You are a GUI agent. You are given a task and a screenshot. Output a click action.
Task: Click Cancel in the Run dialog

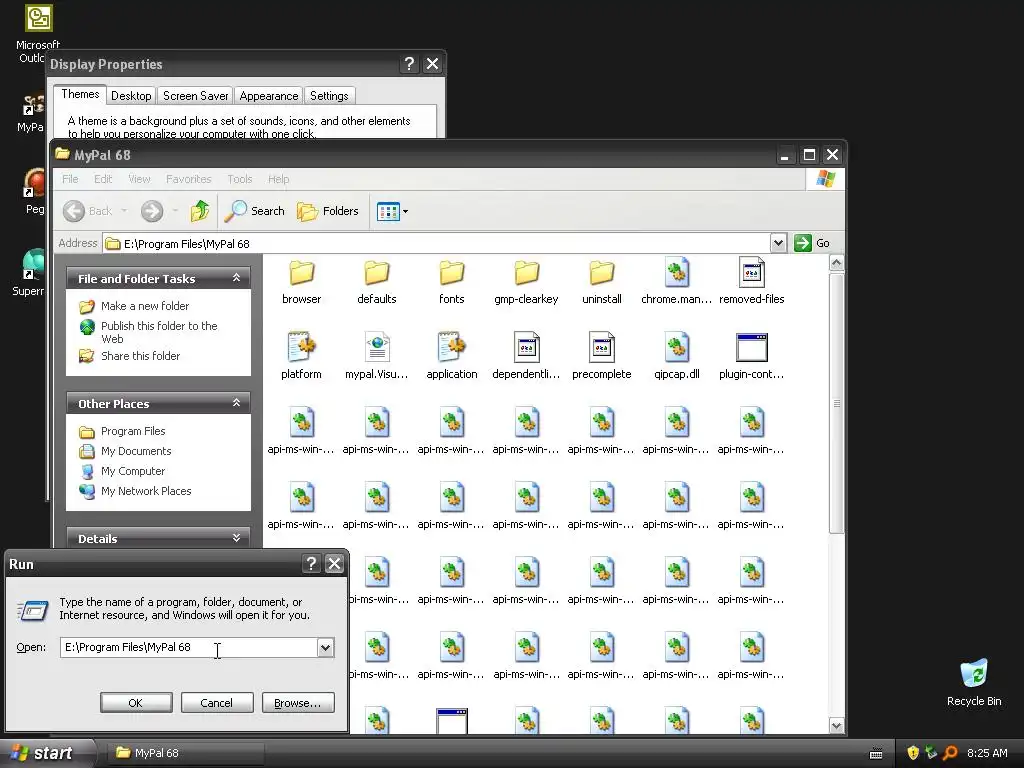coord(216,703)
